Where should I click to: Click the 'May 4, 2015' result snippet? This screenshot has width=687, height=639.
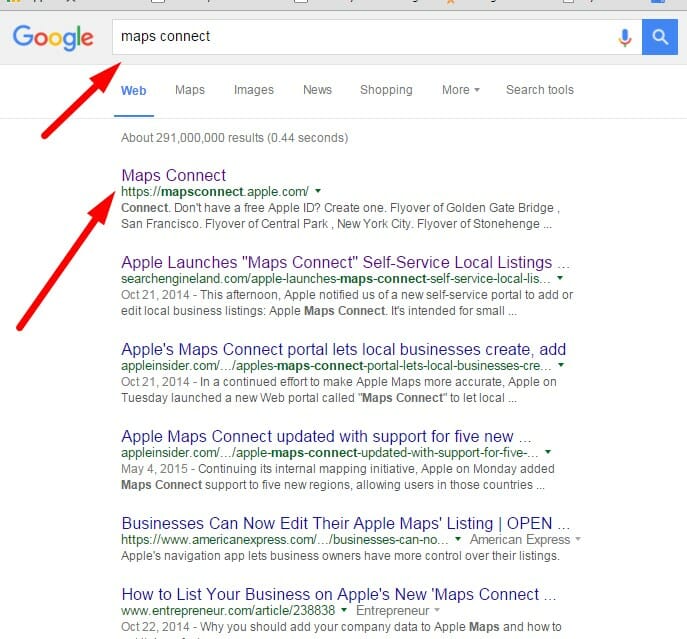[x=337, y=477]
